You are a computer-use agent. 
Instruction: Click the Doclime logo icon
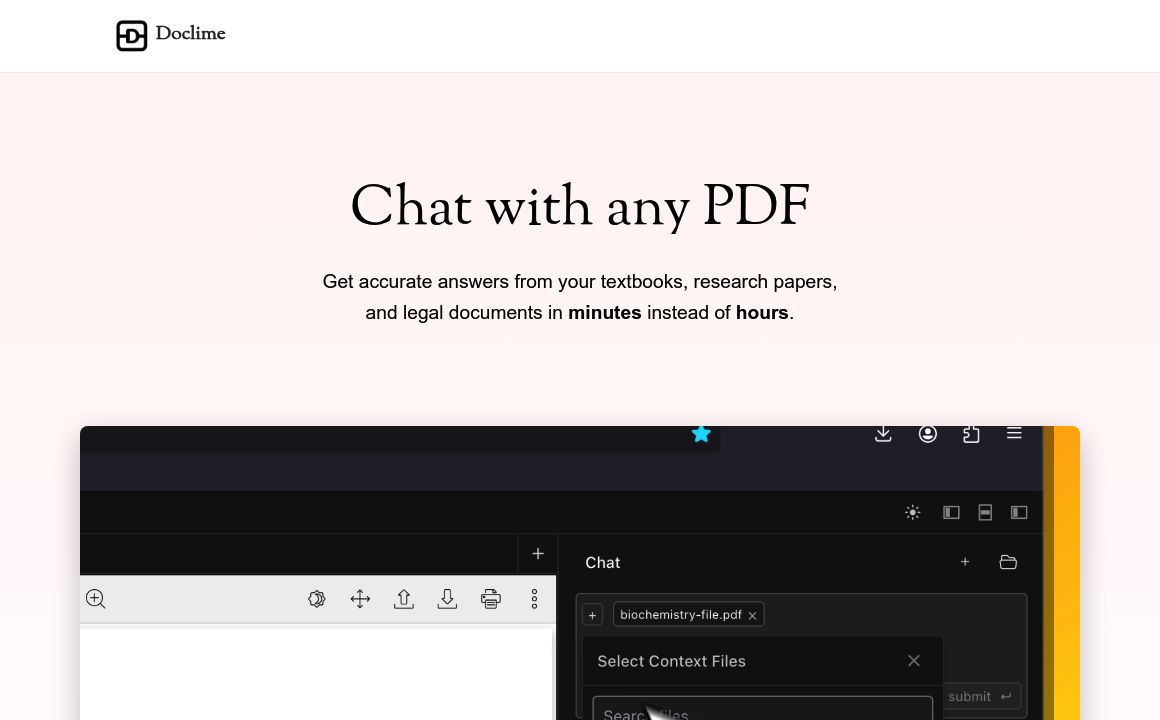(x=131, y=36)
